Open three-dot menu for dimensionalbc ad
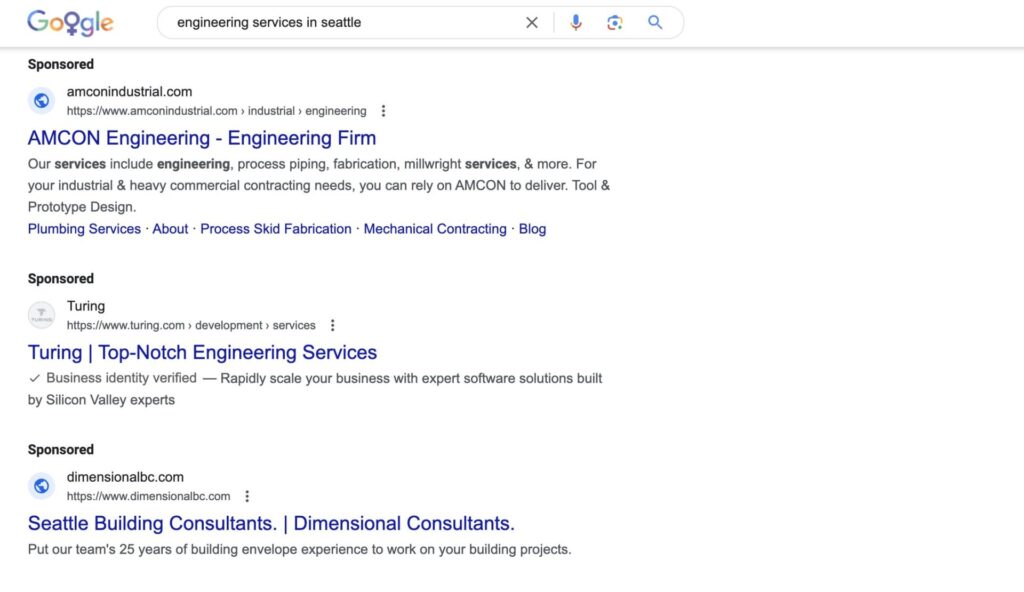Viewport: 1024px width, 592px height. 247,497
